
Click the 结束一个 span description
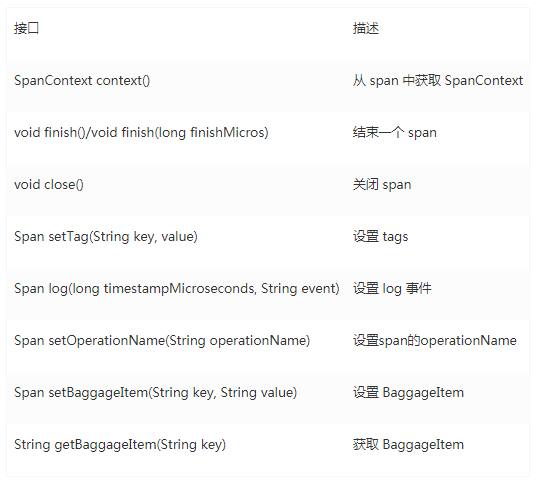tap(394, 133)
